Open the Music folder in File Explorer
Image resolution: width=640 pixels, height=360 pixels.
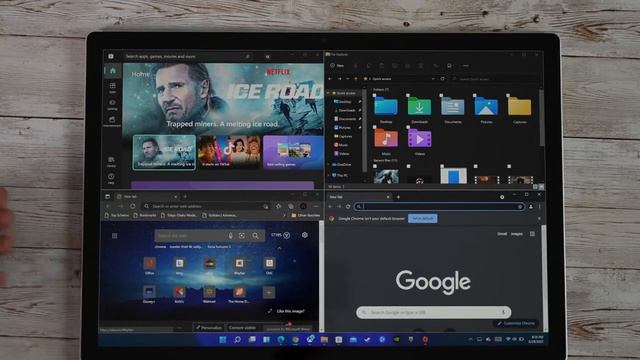coord(386,141)
